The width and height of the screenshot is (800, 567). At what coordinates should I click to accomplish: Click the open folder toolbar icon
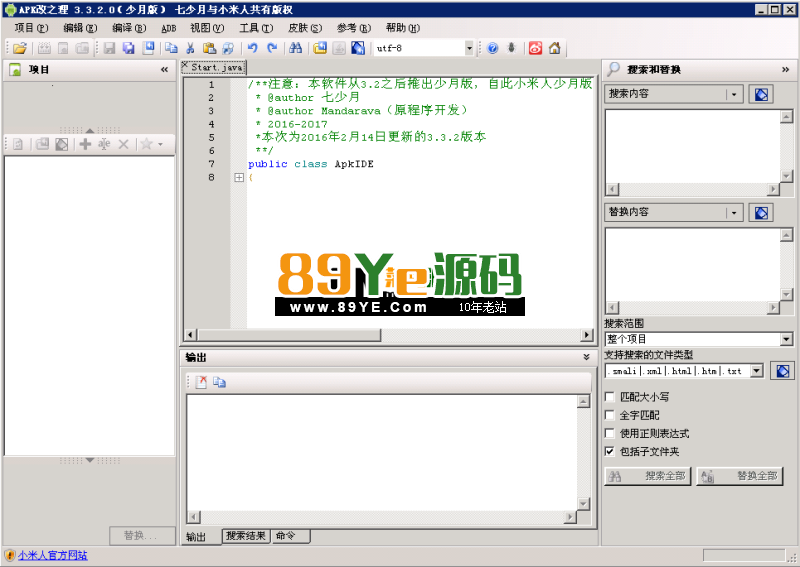[x=20, y=48]
